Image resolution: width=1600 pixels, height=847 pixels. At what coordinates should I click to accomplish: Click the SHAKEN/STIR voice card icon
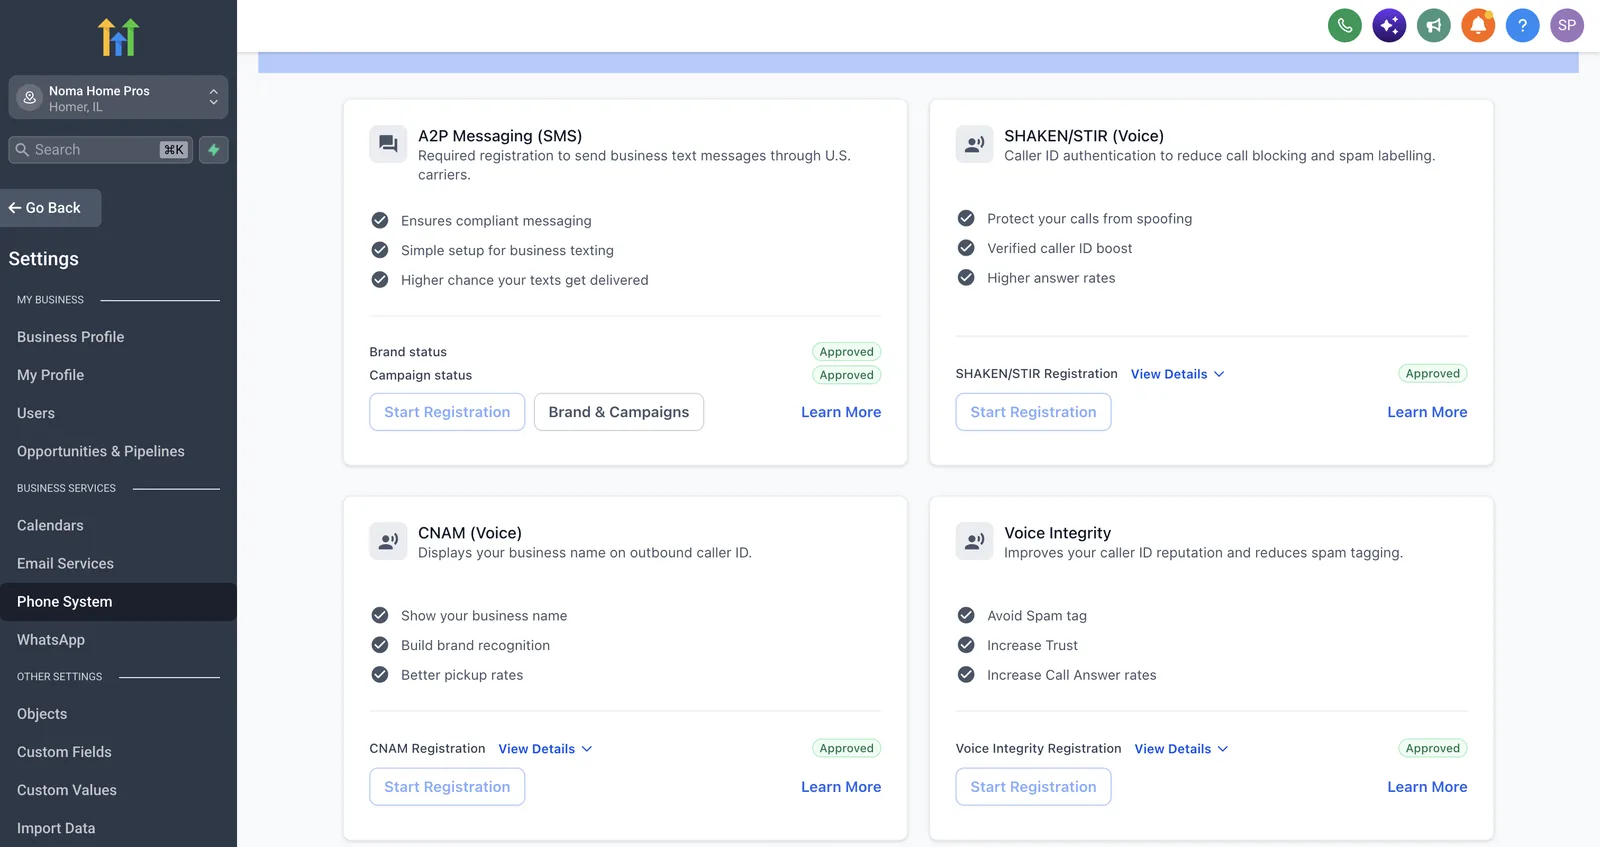click(974, 144)
